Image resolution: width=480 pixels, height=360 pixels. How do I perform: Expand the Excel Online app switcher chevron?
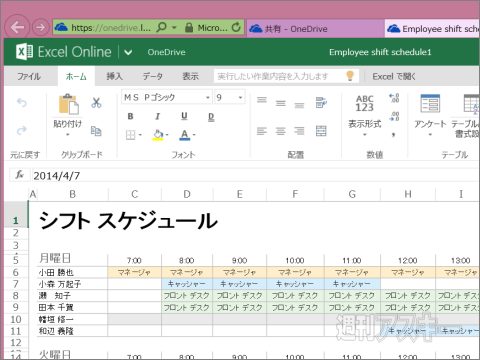point(128,52)
